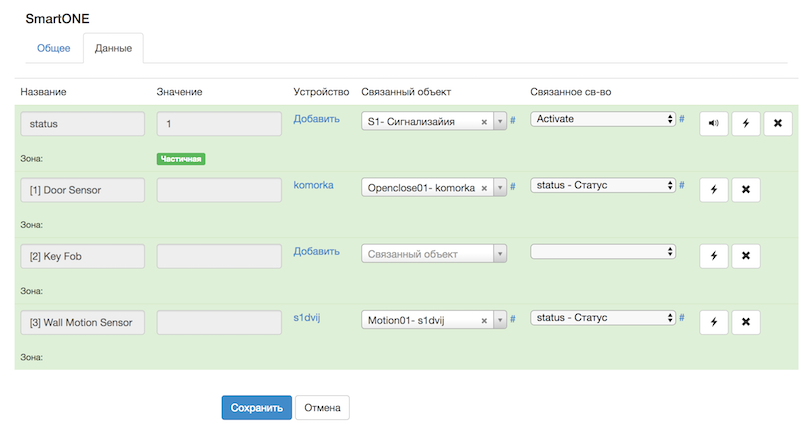Open status - Статус dropdown for Motion01

[603, 318]
